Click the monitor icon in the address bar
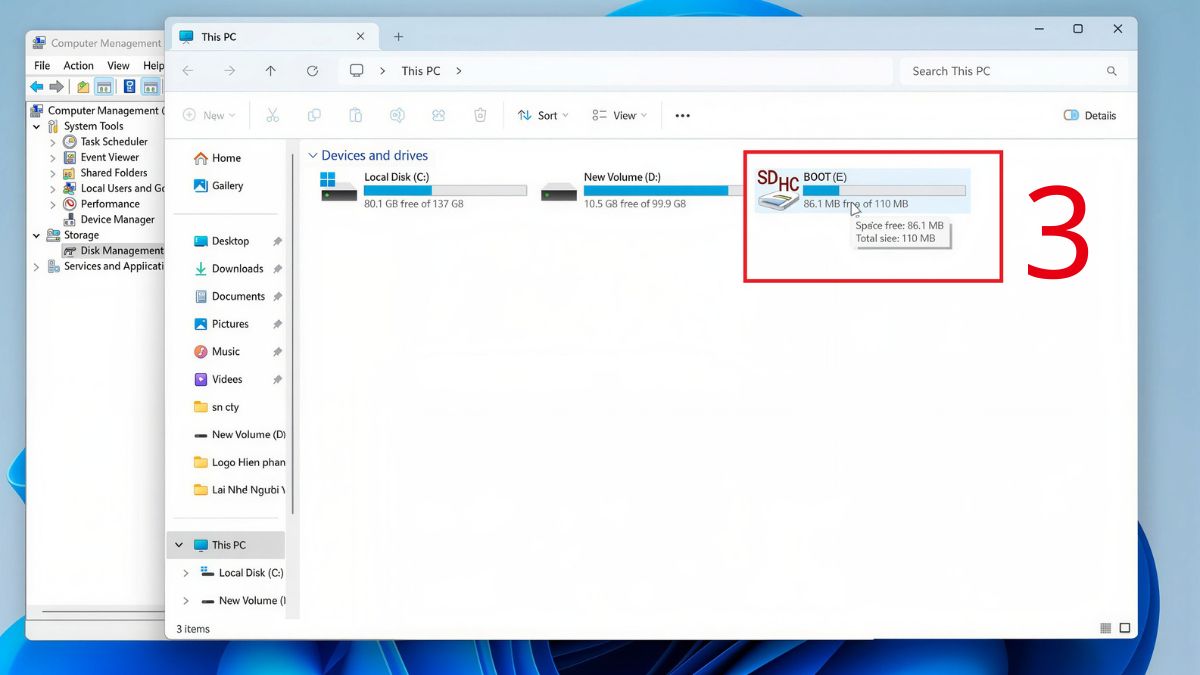Viewport: 1200px width, 675px height. (356, 71)
